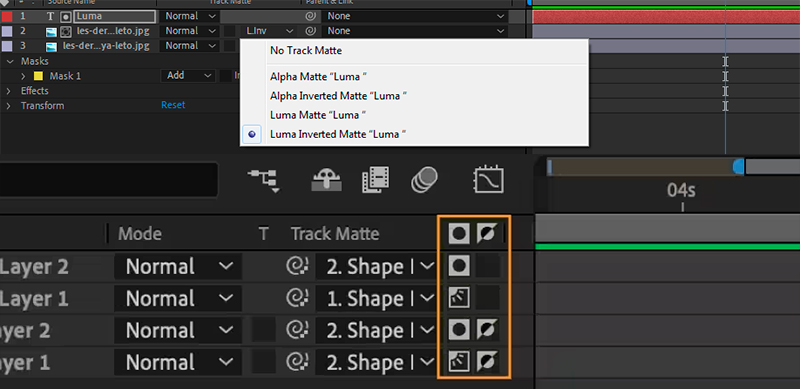
Task: Click the T column header
Action: coord(263,234)
